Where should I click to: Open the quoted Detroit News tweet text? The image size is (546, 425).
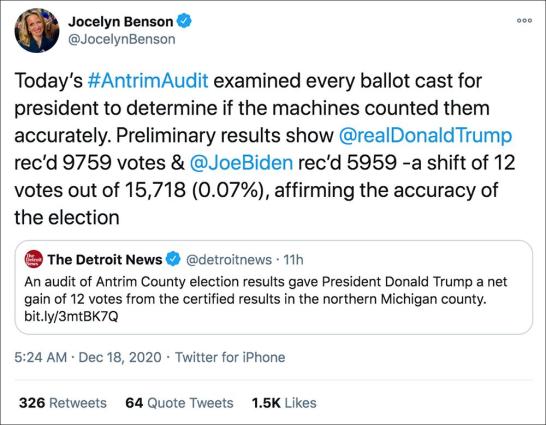(x=266, y=290)
